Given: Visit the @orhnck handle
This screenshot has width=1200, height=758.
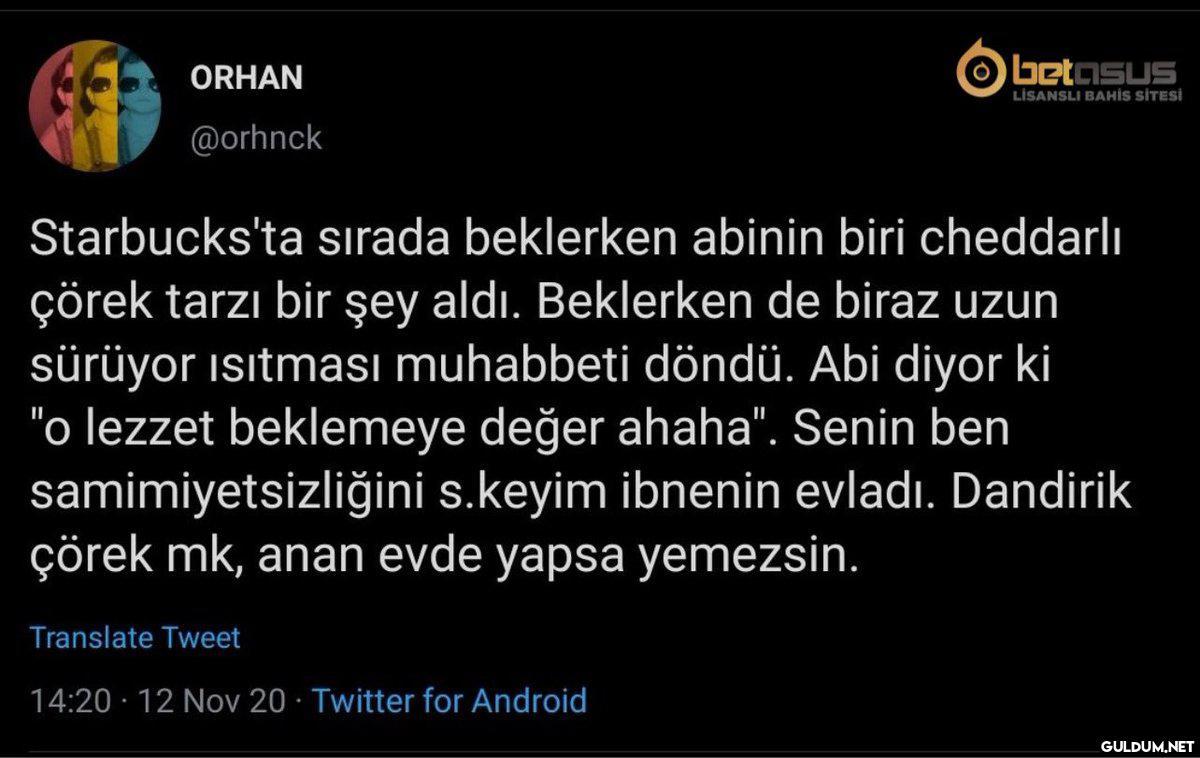Looking at the screenshot, I should point(256,138).
